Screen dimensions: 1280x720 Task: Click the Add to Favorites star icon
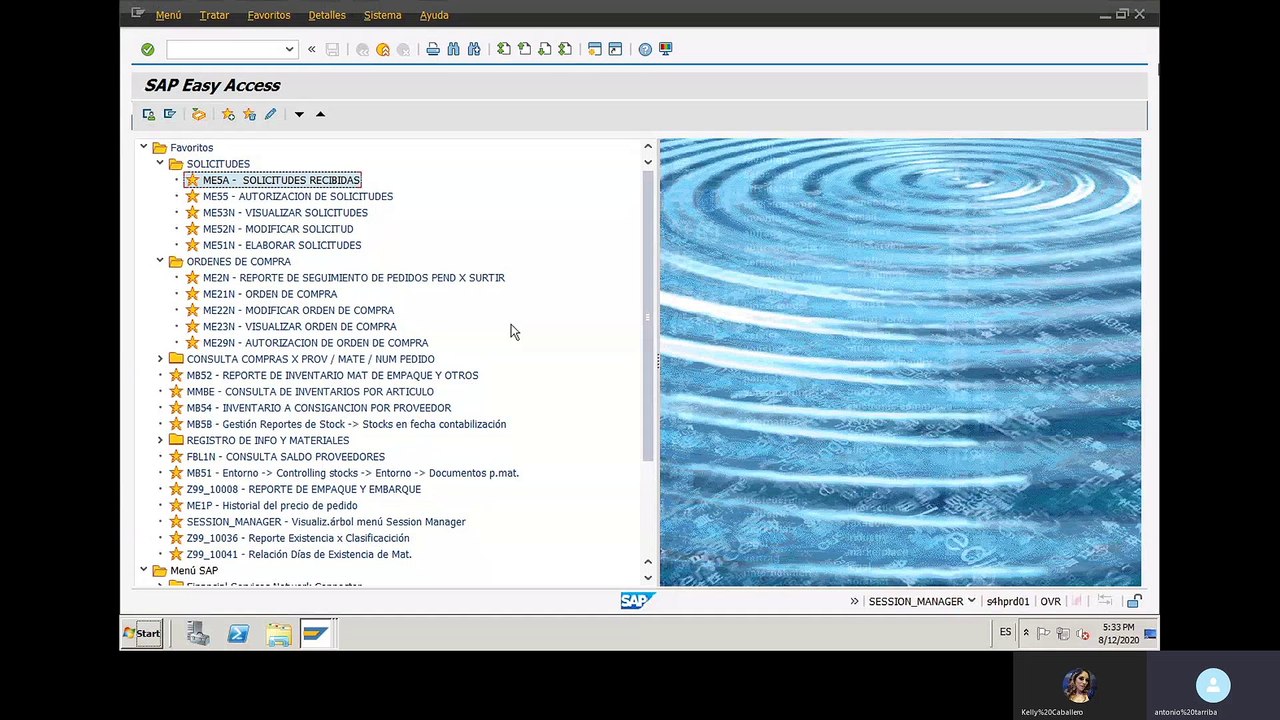coord(228,114)
